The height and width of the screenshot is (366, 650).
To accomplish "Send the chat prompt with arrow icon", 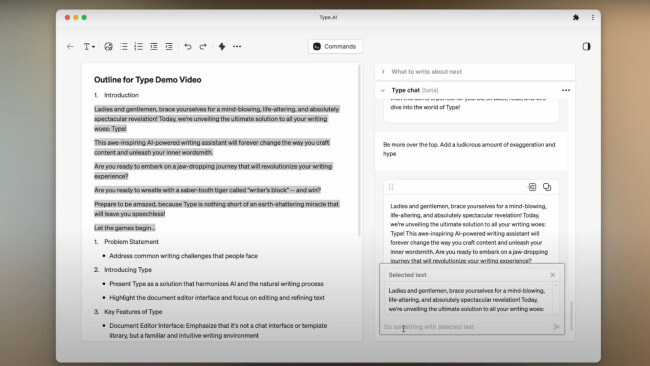I will click(x=556, y=327).
